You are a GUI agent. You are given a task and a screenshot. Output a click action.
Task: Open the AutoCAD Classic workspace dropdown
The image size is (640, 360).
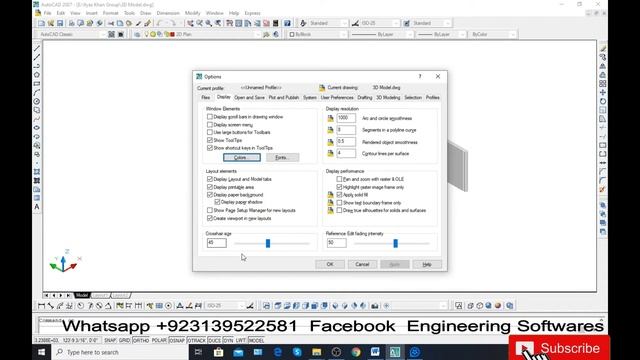72,34
